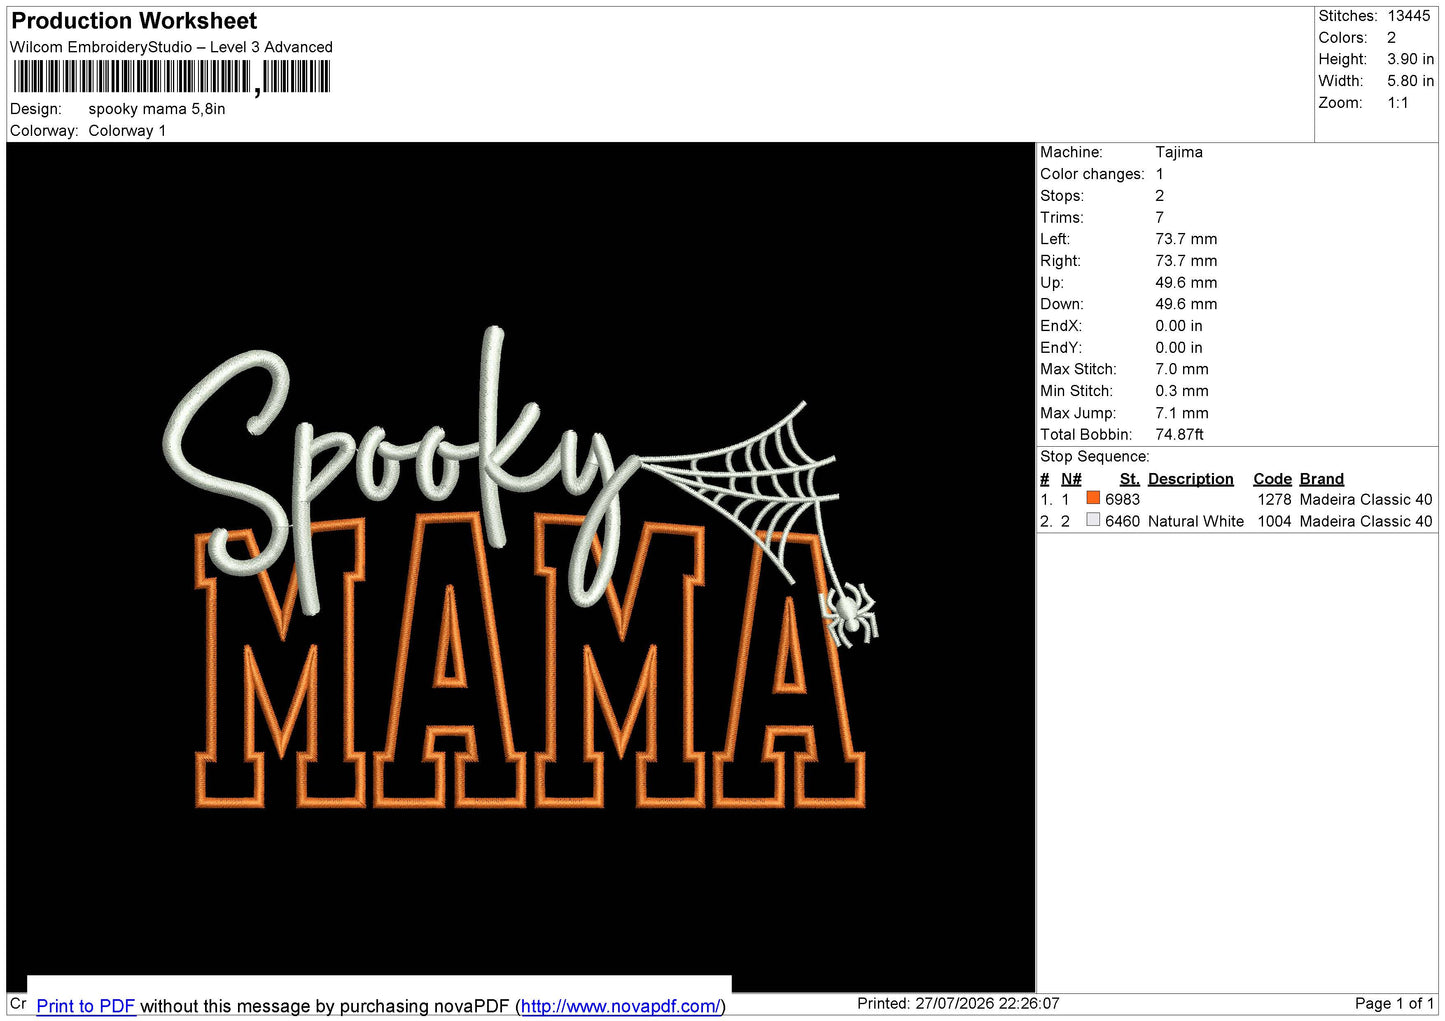The image size is (1445, 1021).
Task: Click the Stop Sequence heading
Action: [x=1094, y=456]
